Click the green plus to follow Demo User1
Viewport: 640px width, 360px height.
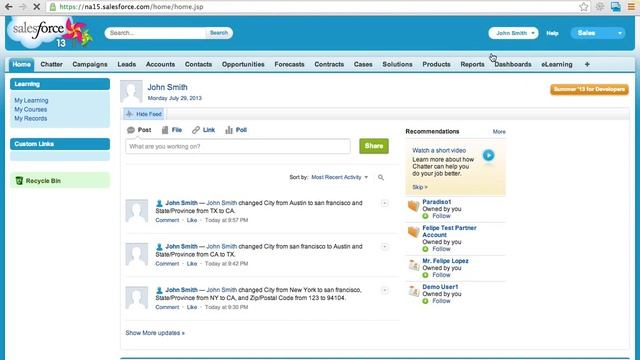coord(425,301)
